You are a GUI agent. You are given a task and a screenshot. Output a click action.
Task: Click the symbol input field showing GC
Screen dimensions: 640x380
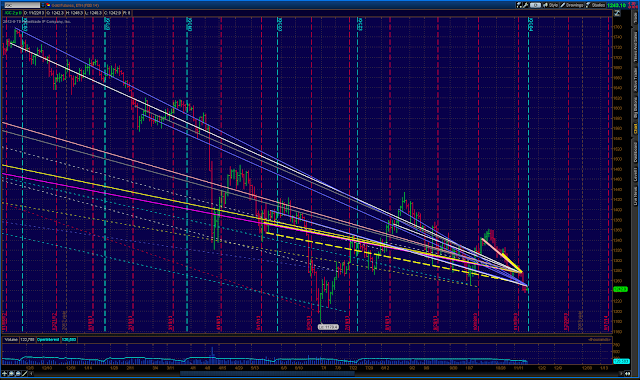[22, 5]
